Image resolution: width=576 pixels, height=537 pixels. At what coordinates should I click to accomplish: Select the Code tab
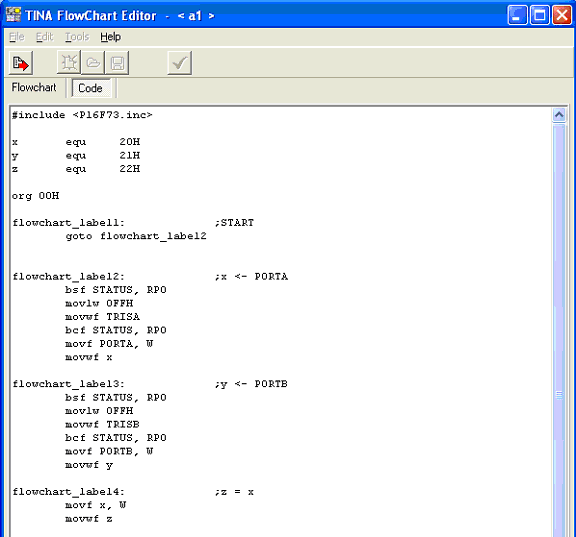pyautogui.click(x=90, y=88)
